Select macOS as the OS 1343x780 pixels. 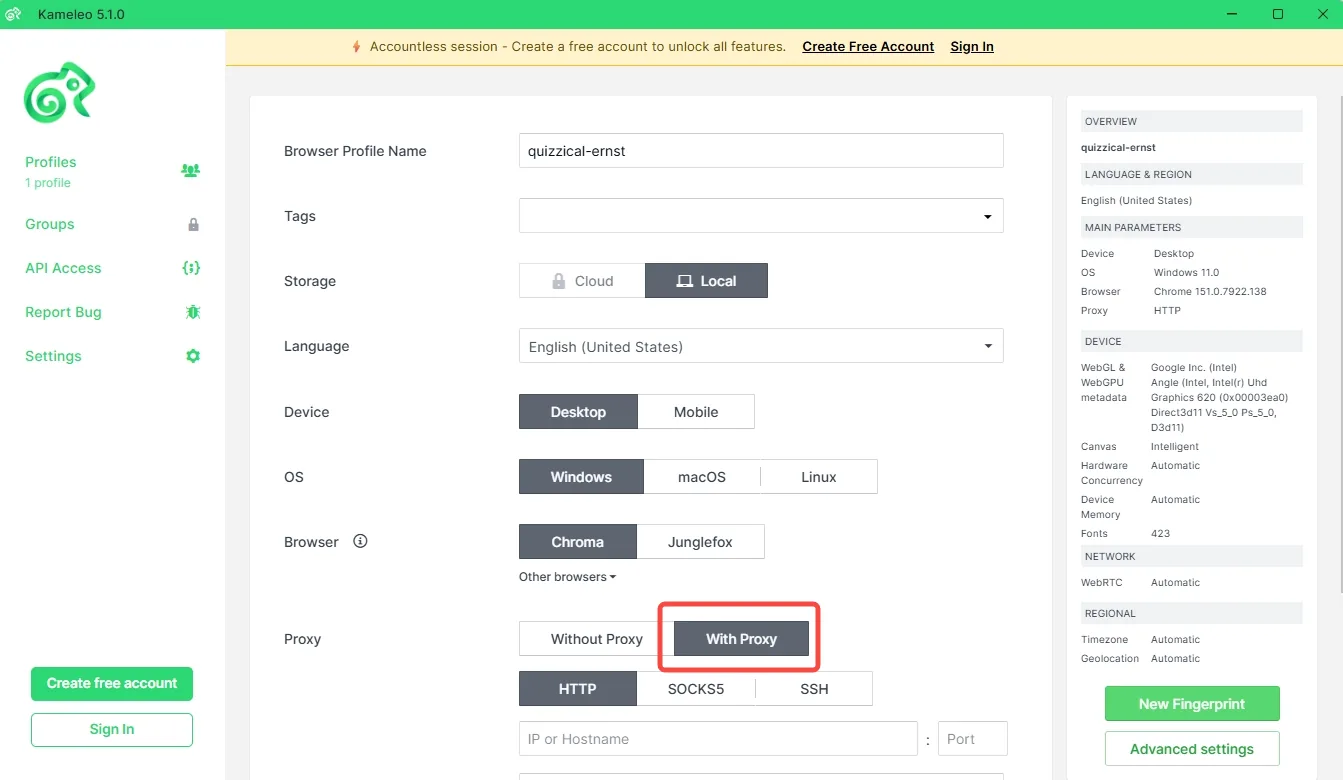pyautogui.click(x=702, y=477)
